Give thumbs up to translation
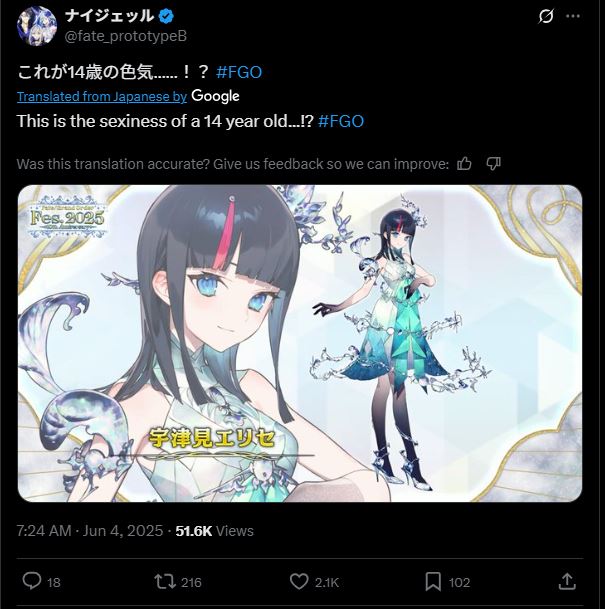 coord(464,164)
